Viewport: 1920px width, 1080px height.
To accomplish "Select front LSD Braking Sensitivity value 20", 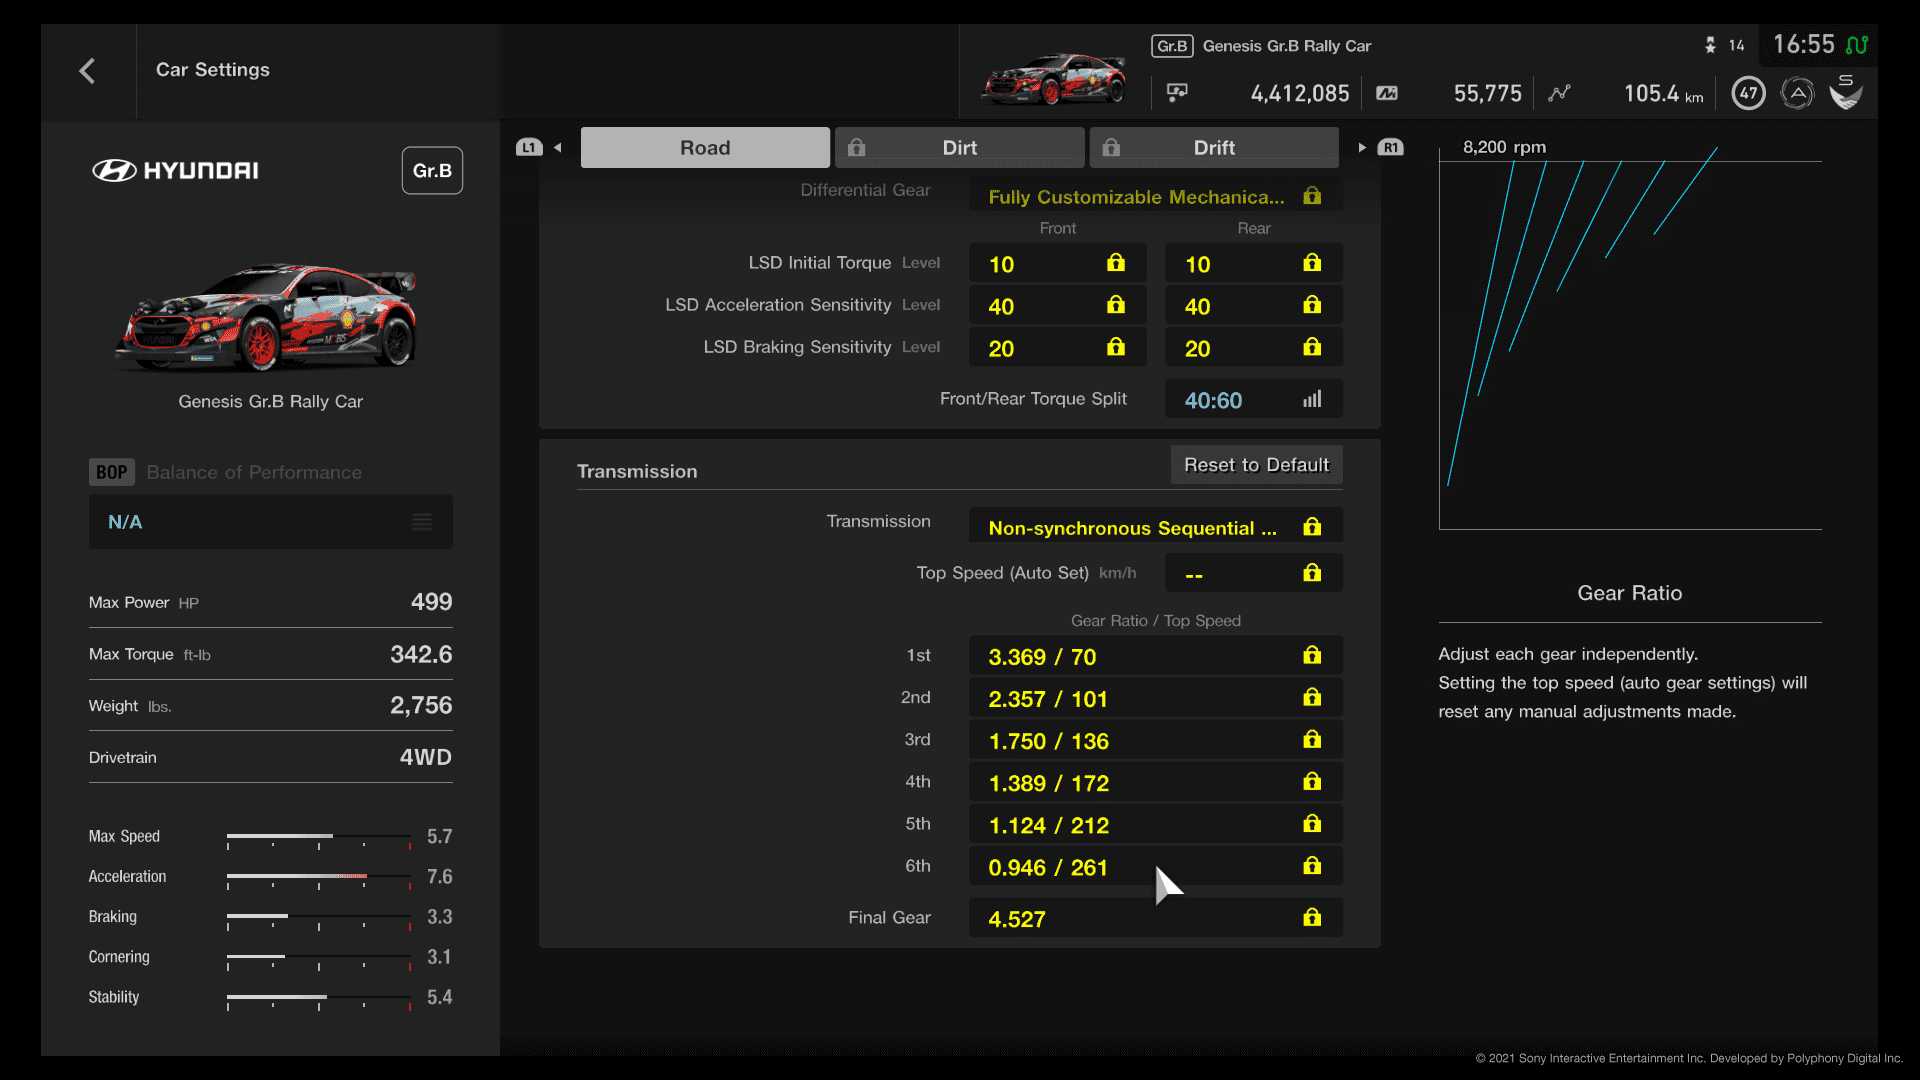I will tap(1057, 348).
